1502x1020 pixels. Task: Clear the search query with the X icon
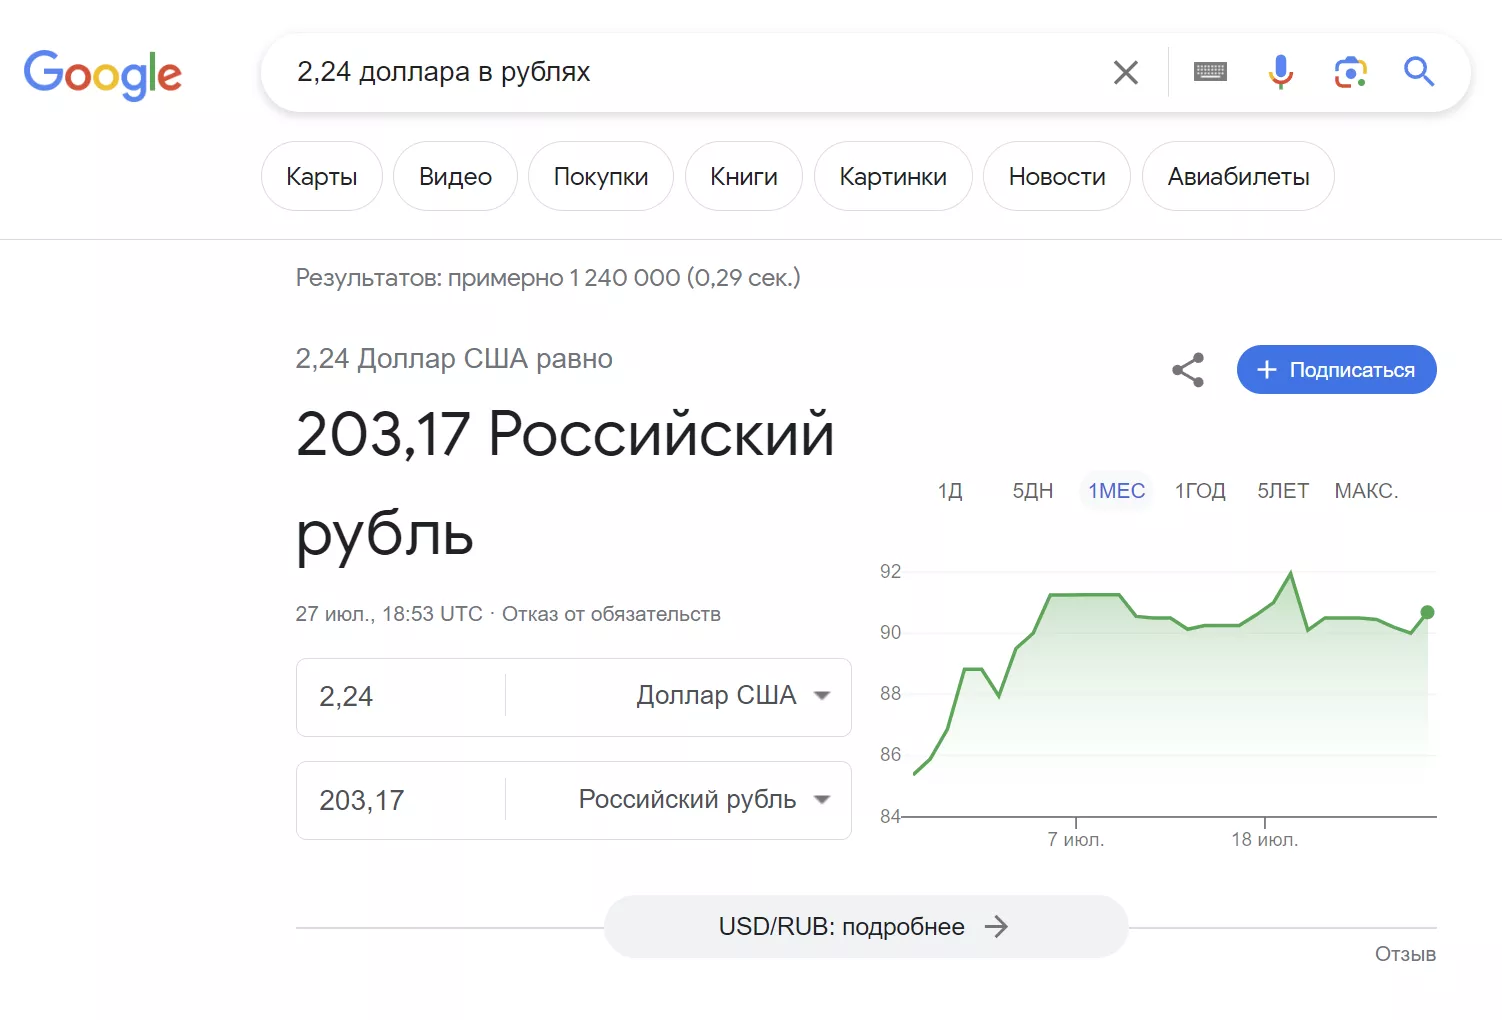(1126, 72)
